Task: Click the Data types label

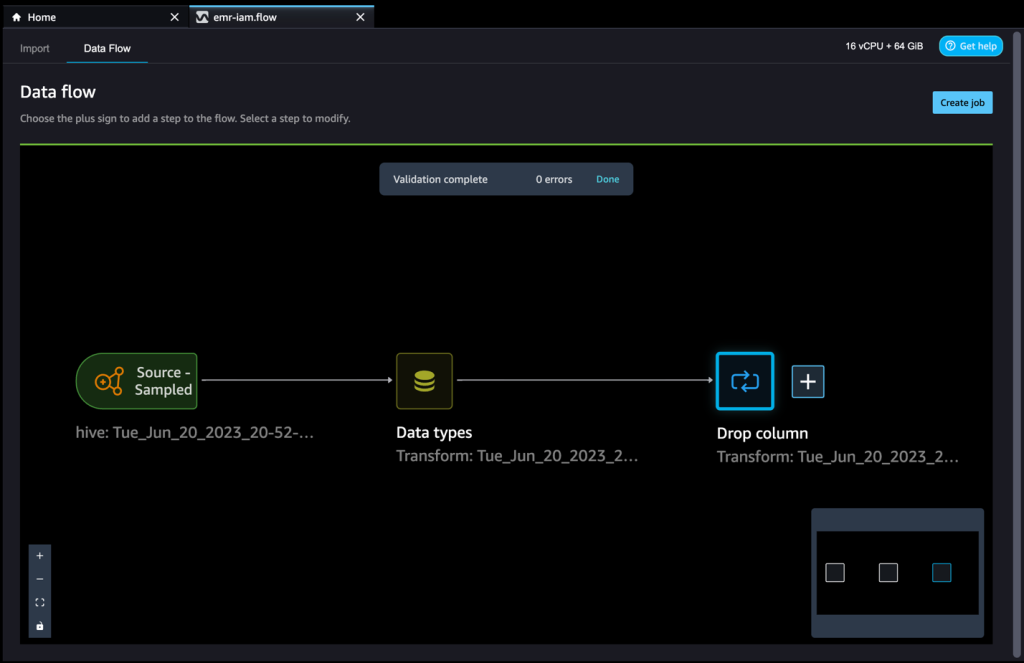Action: tap(434, 432)
